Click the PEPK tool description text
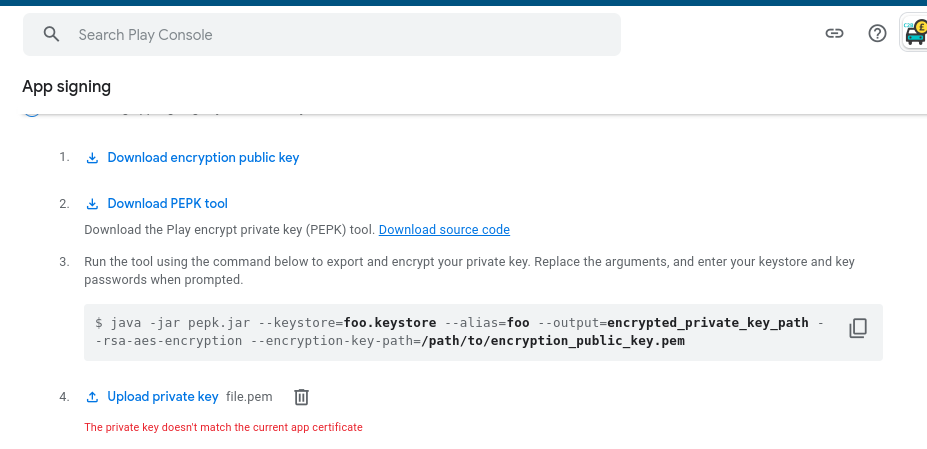This screenshot has width=927, height=449. (229, 230)
